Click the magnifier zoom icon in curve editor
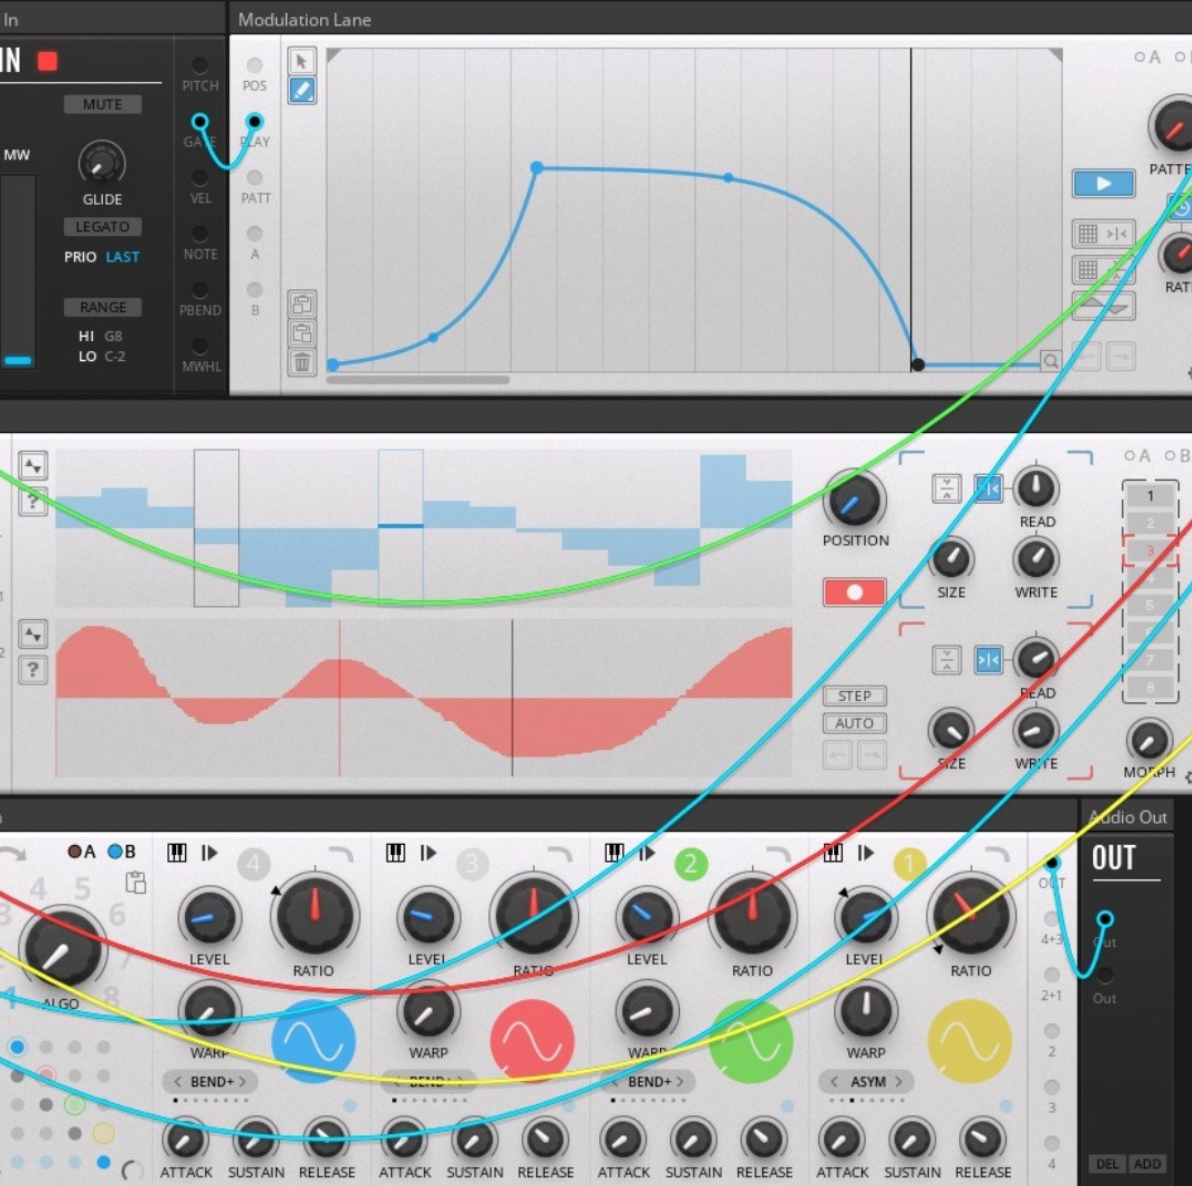This screenshot has width=1192, height=1186. point(1050,361)
